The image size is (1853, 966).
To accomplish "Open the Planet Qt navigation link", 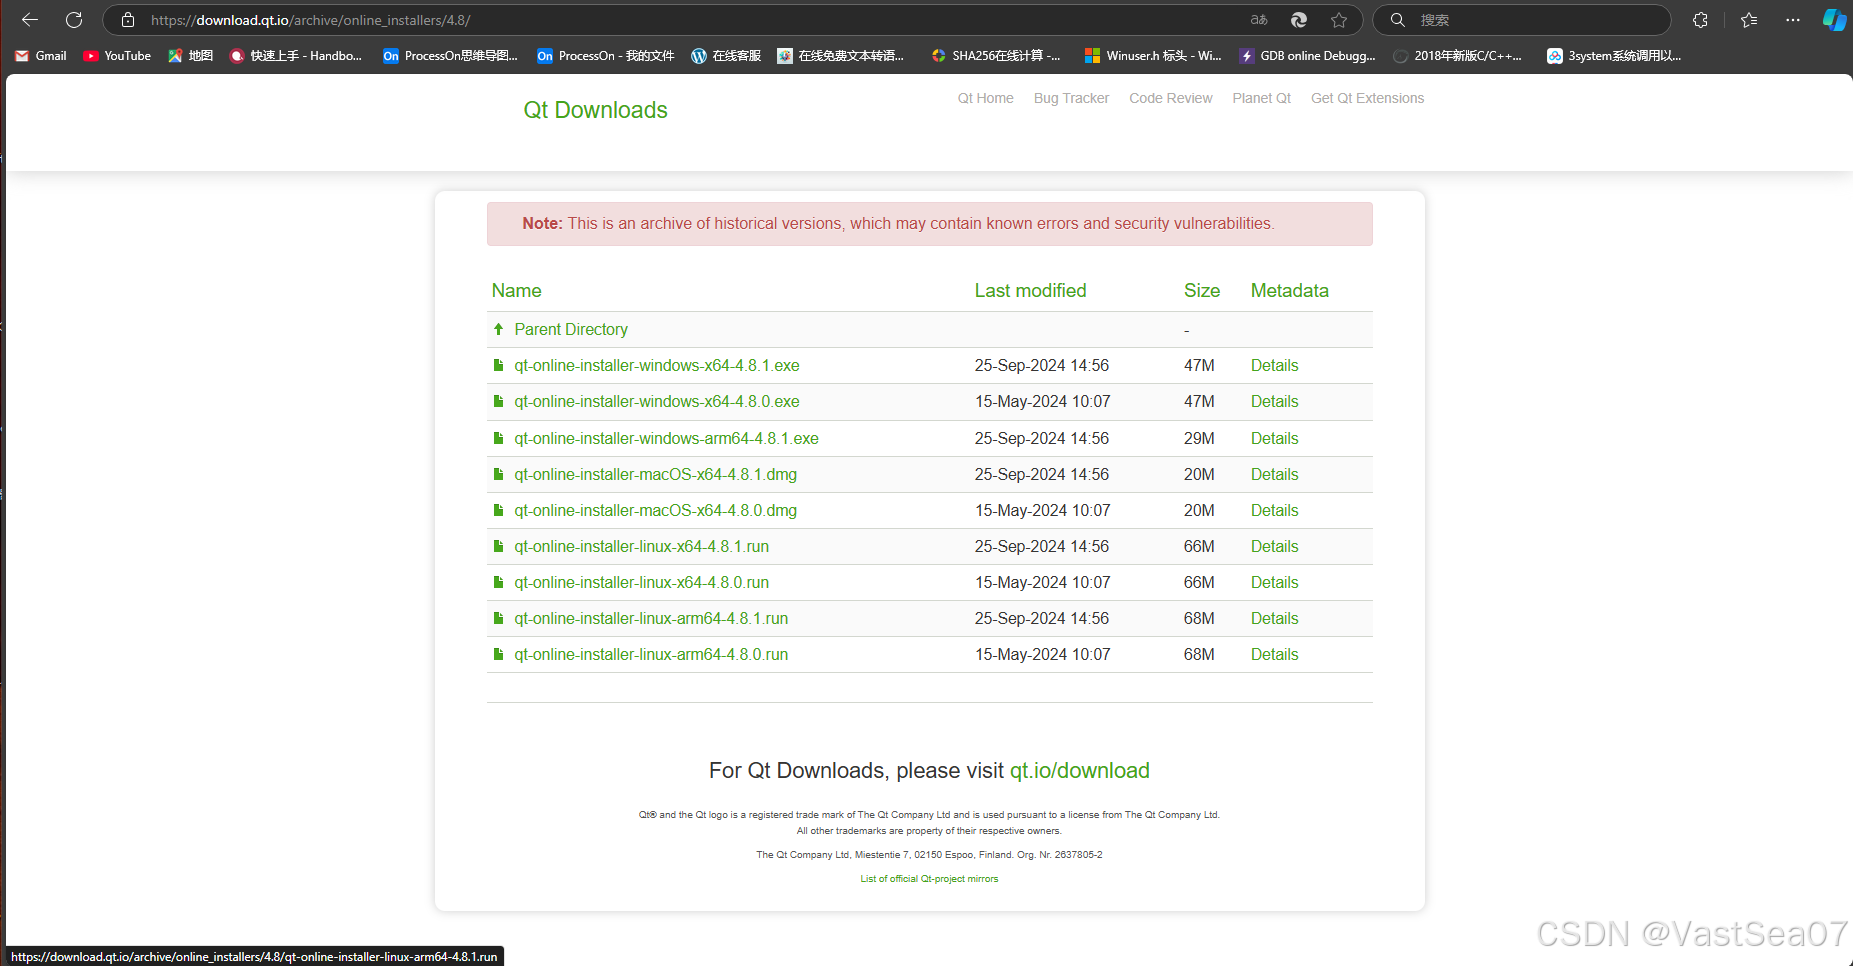I will click(1261, 98).
